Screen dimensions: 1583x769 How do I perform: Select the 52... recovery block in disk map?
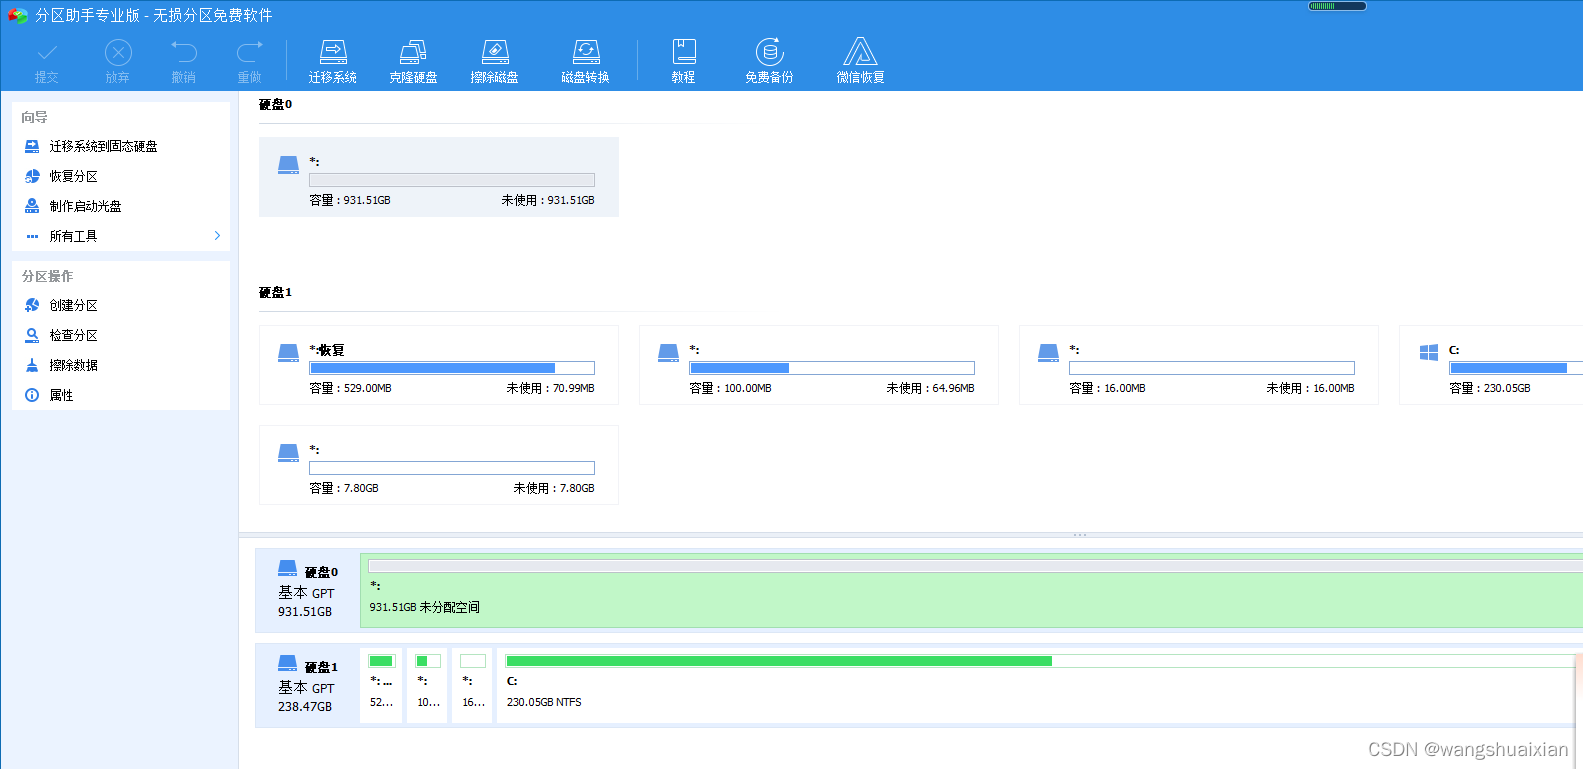(381, 685)
